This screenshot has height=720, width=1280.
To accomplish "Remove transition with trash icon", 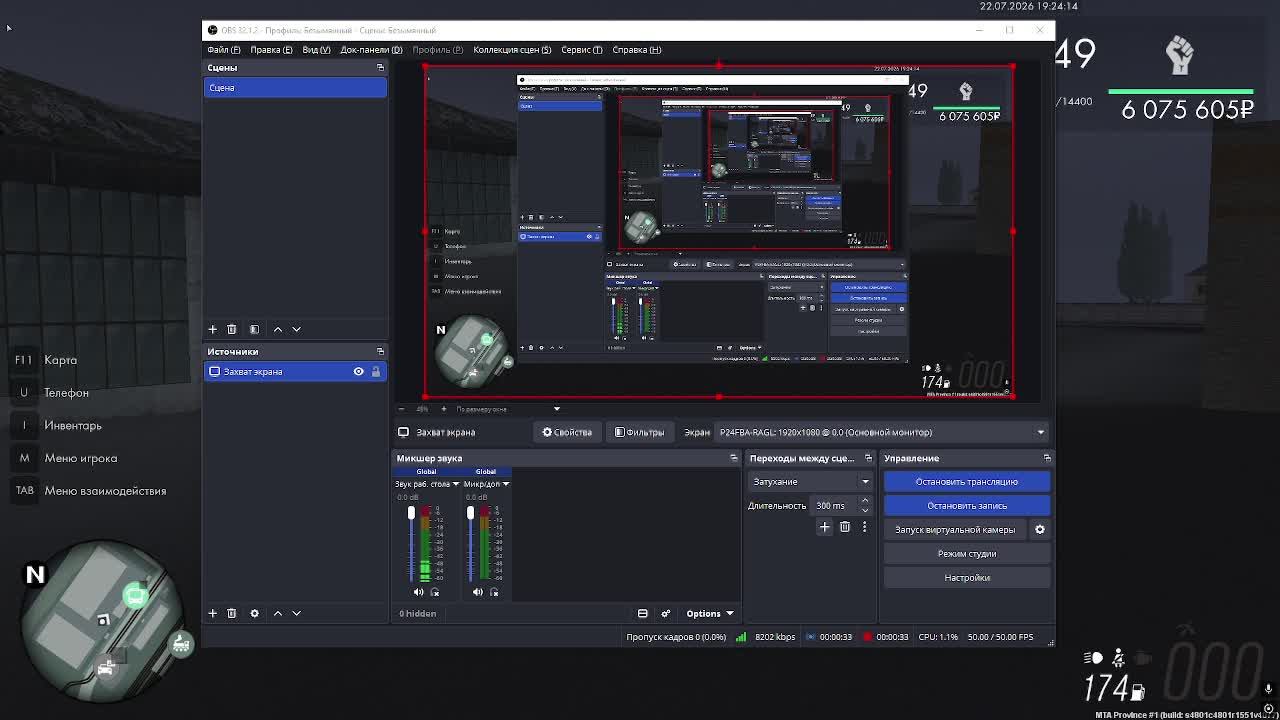I will (x=845, y=527).
